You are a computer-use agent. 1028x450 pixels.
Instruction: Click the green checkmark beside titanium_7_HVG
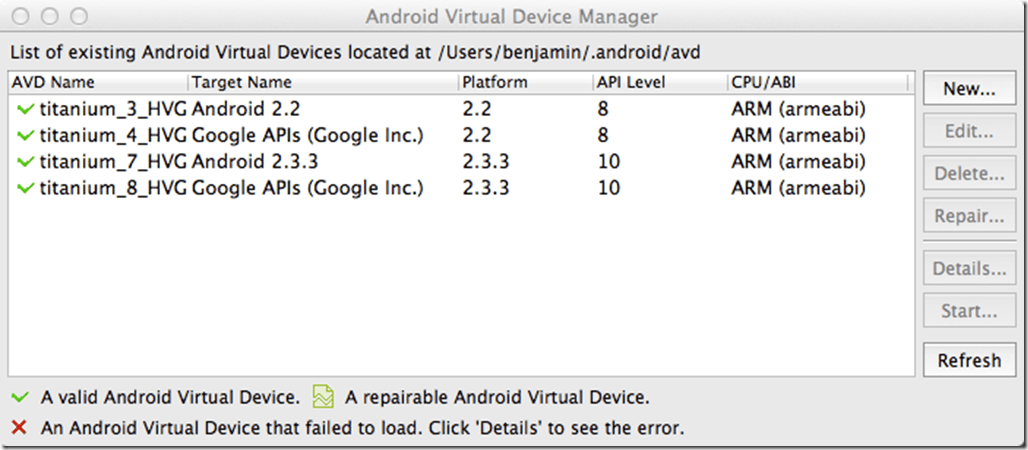click(25, 161)
